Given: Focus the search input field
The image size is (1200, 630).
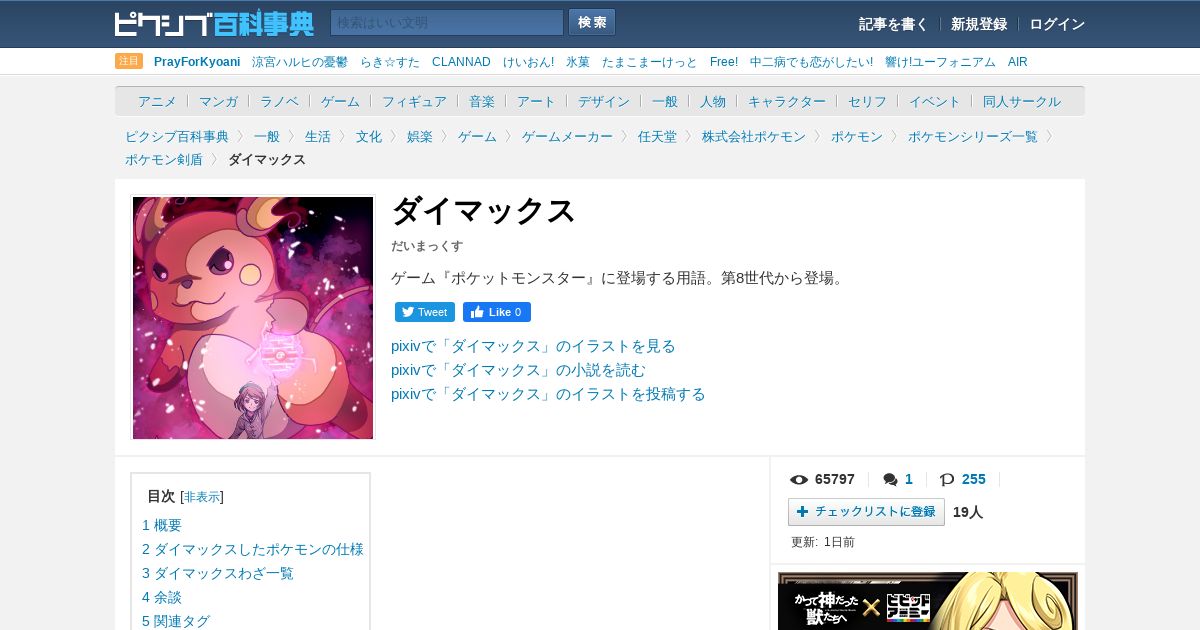Looking at the screenshot, I should tap(447, 22).
